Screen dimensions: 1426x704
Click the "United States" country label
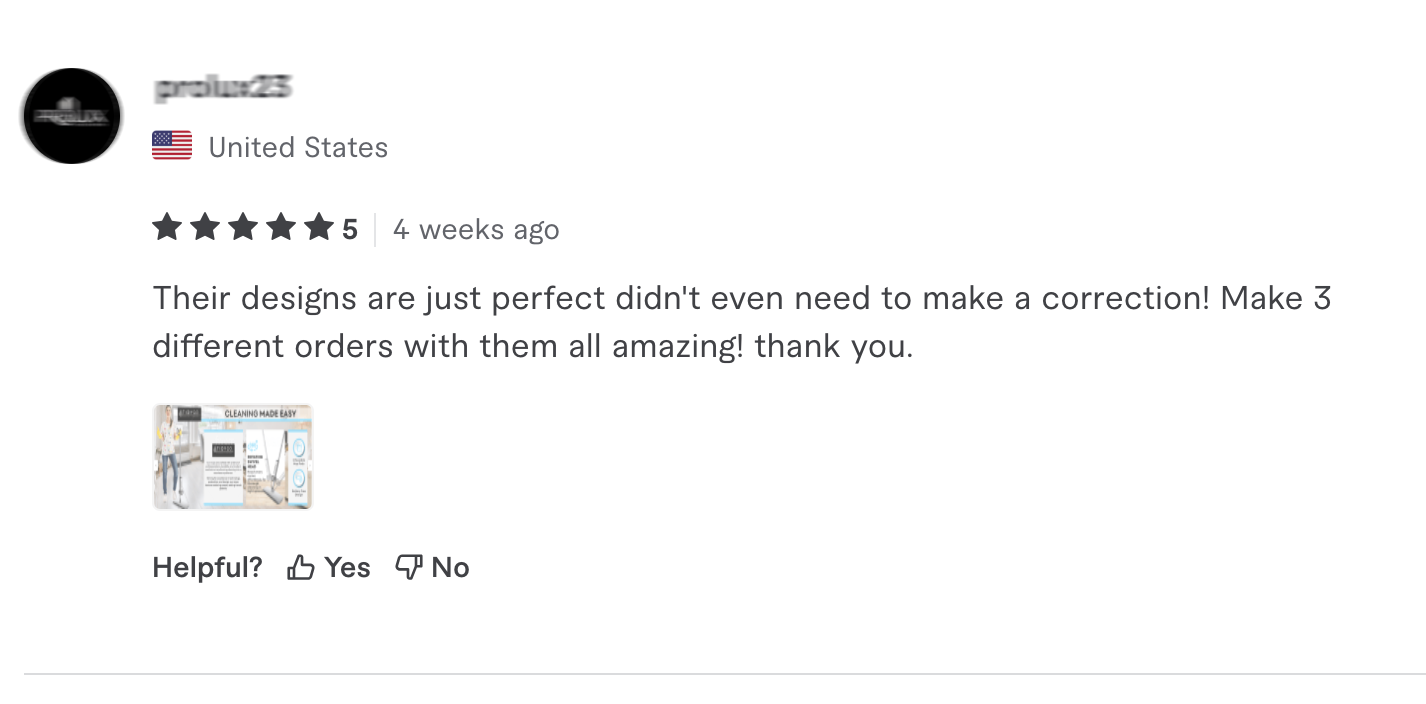click(298, 148)
